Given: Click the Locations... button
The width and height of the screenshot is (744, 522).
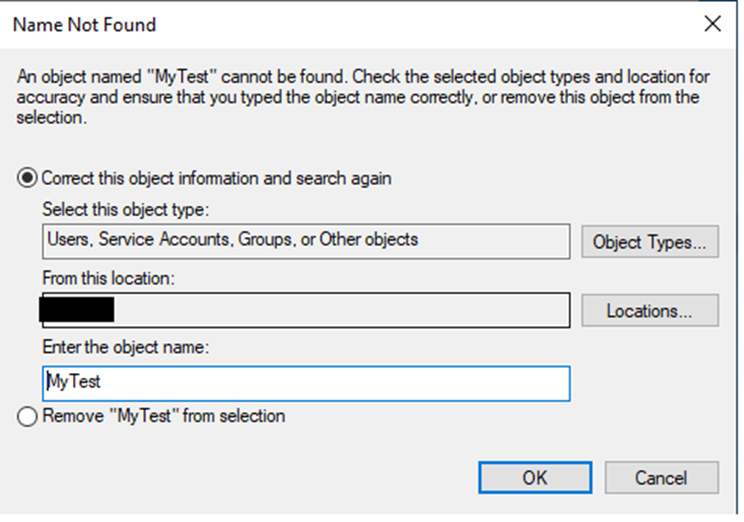Looking at the screenshot, I should pyautogui.click(x=649, y=310).
